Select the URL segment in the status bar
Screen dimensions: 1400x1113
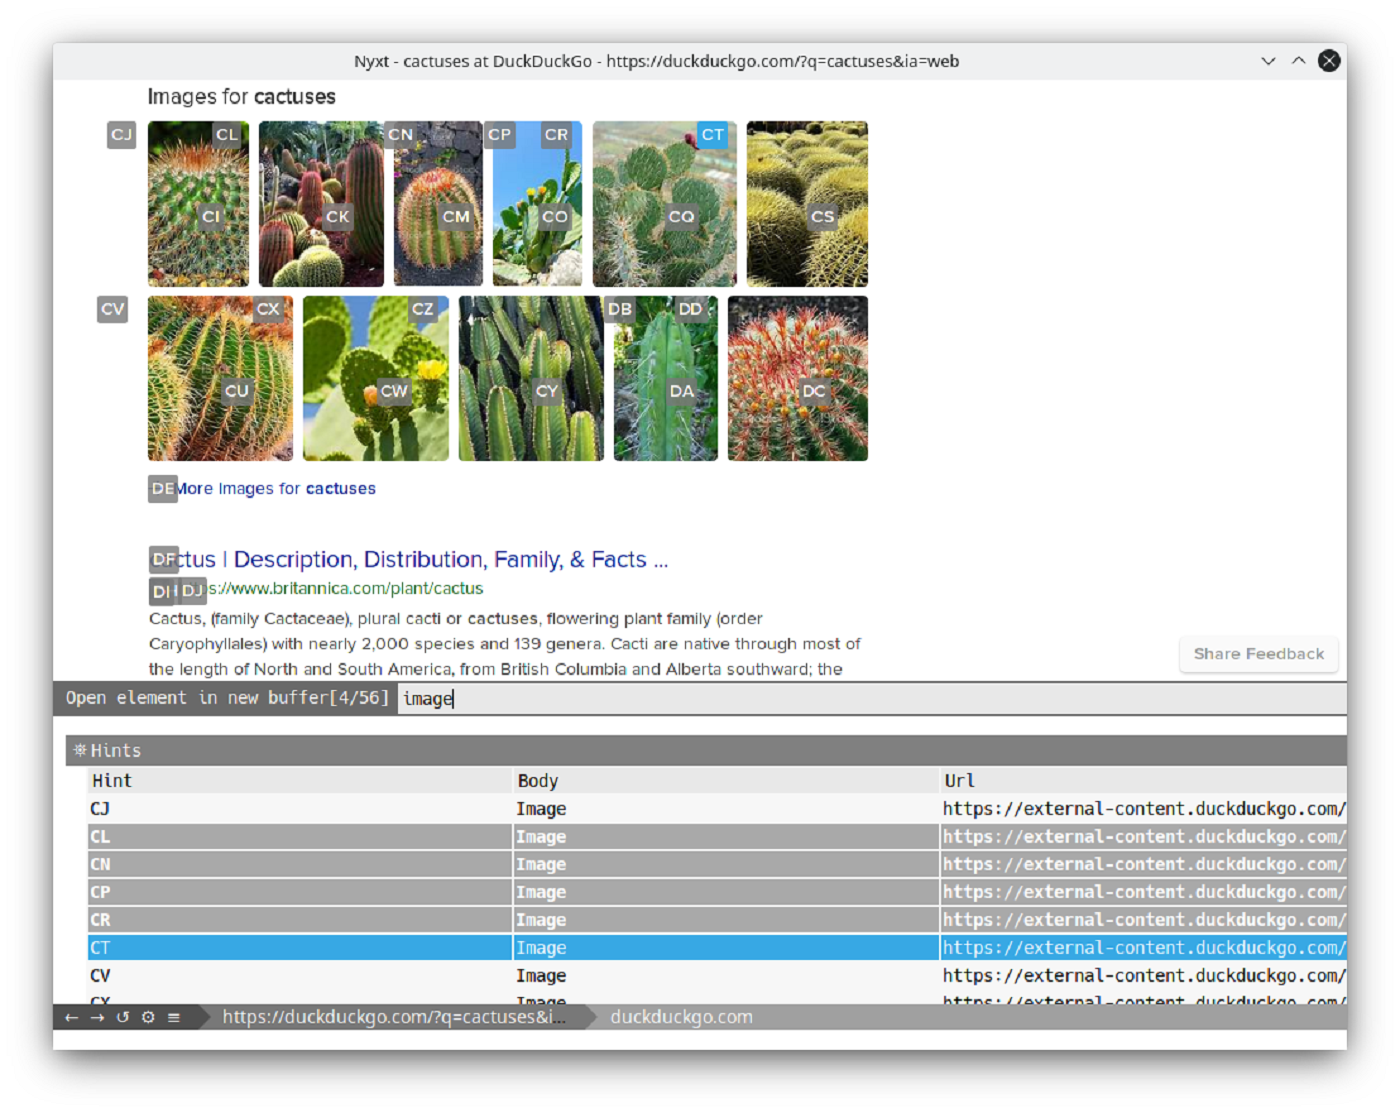[393, 1017]
